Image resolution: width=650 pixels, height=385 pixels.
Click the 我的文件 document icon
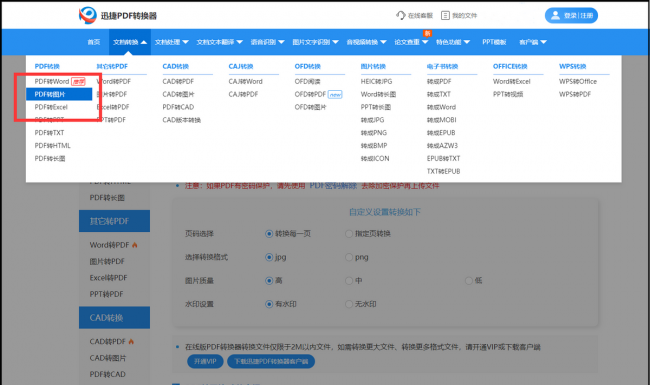[445, 15]
